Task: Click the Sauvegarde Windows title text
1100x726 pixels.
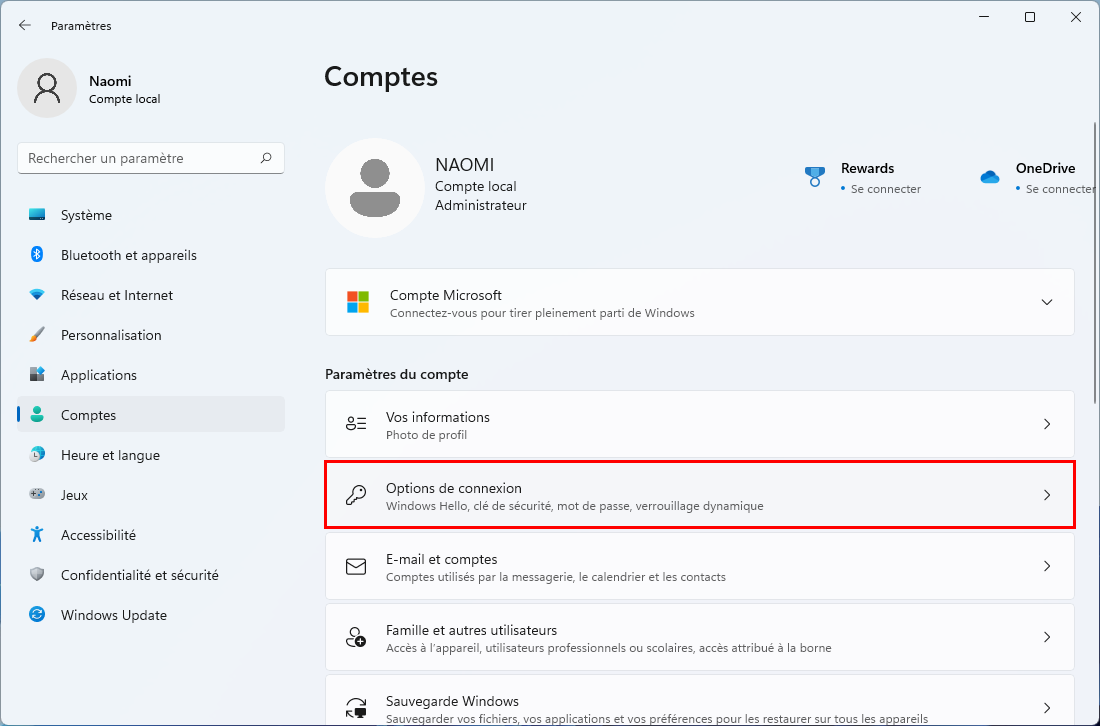Action: tap(452, 701)
